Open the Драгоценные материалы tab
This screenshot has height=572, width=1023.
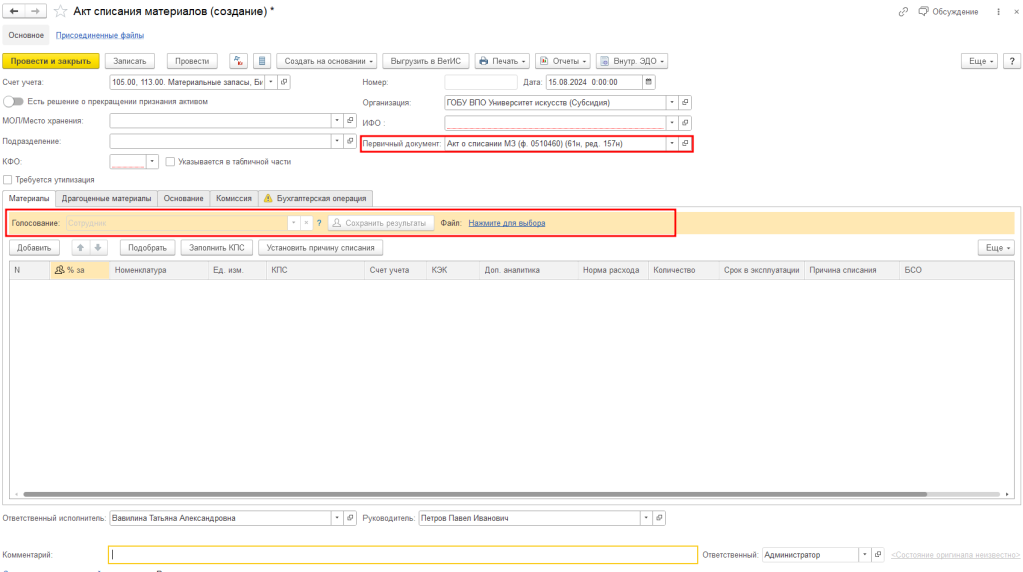107,198
